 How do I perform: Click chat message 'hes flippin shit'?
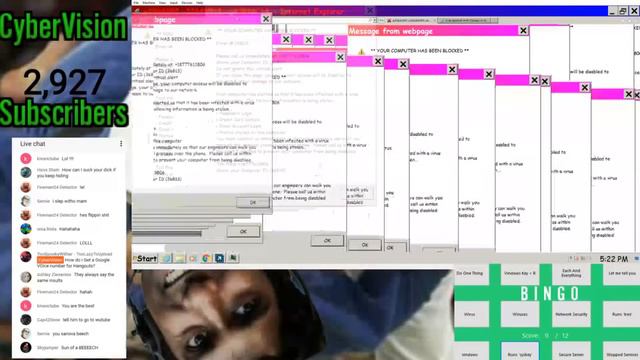(x=94, y=215)
